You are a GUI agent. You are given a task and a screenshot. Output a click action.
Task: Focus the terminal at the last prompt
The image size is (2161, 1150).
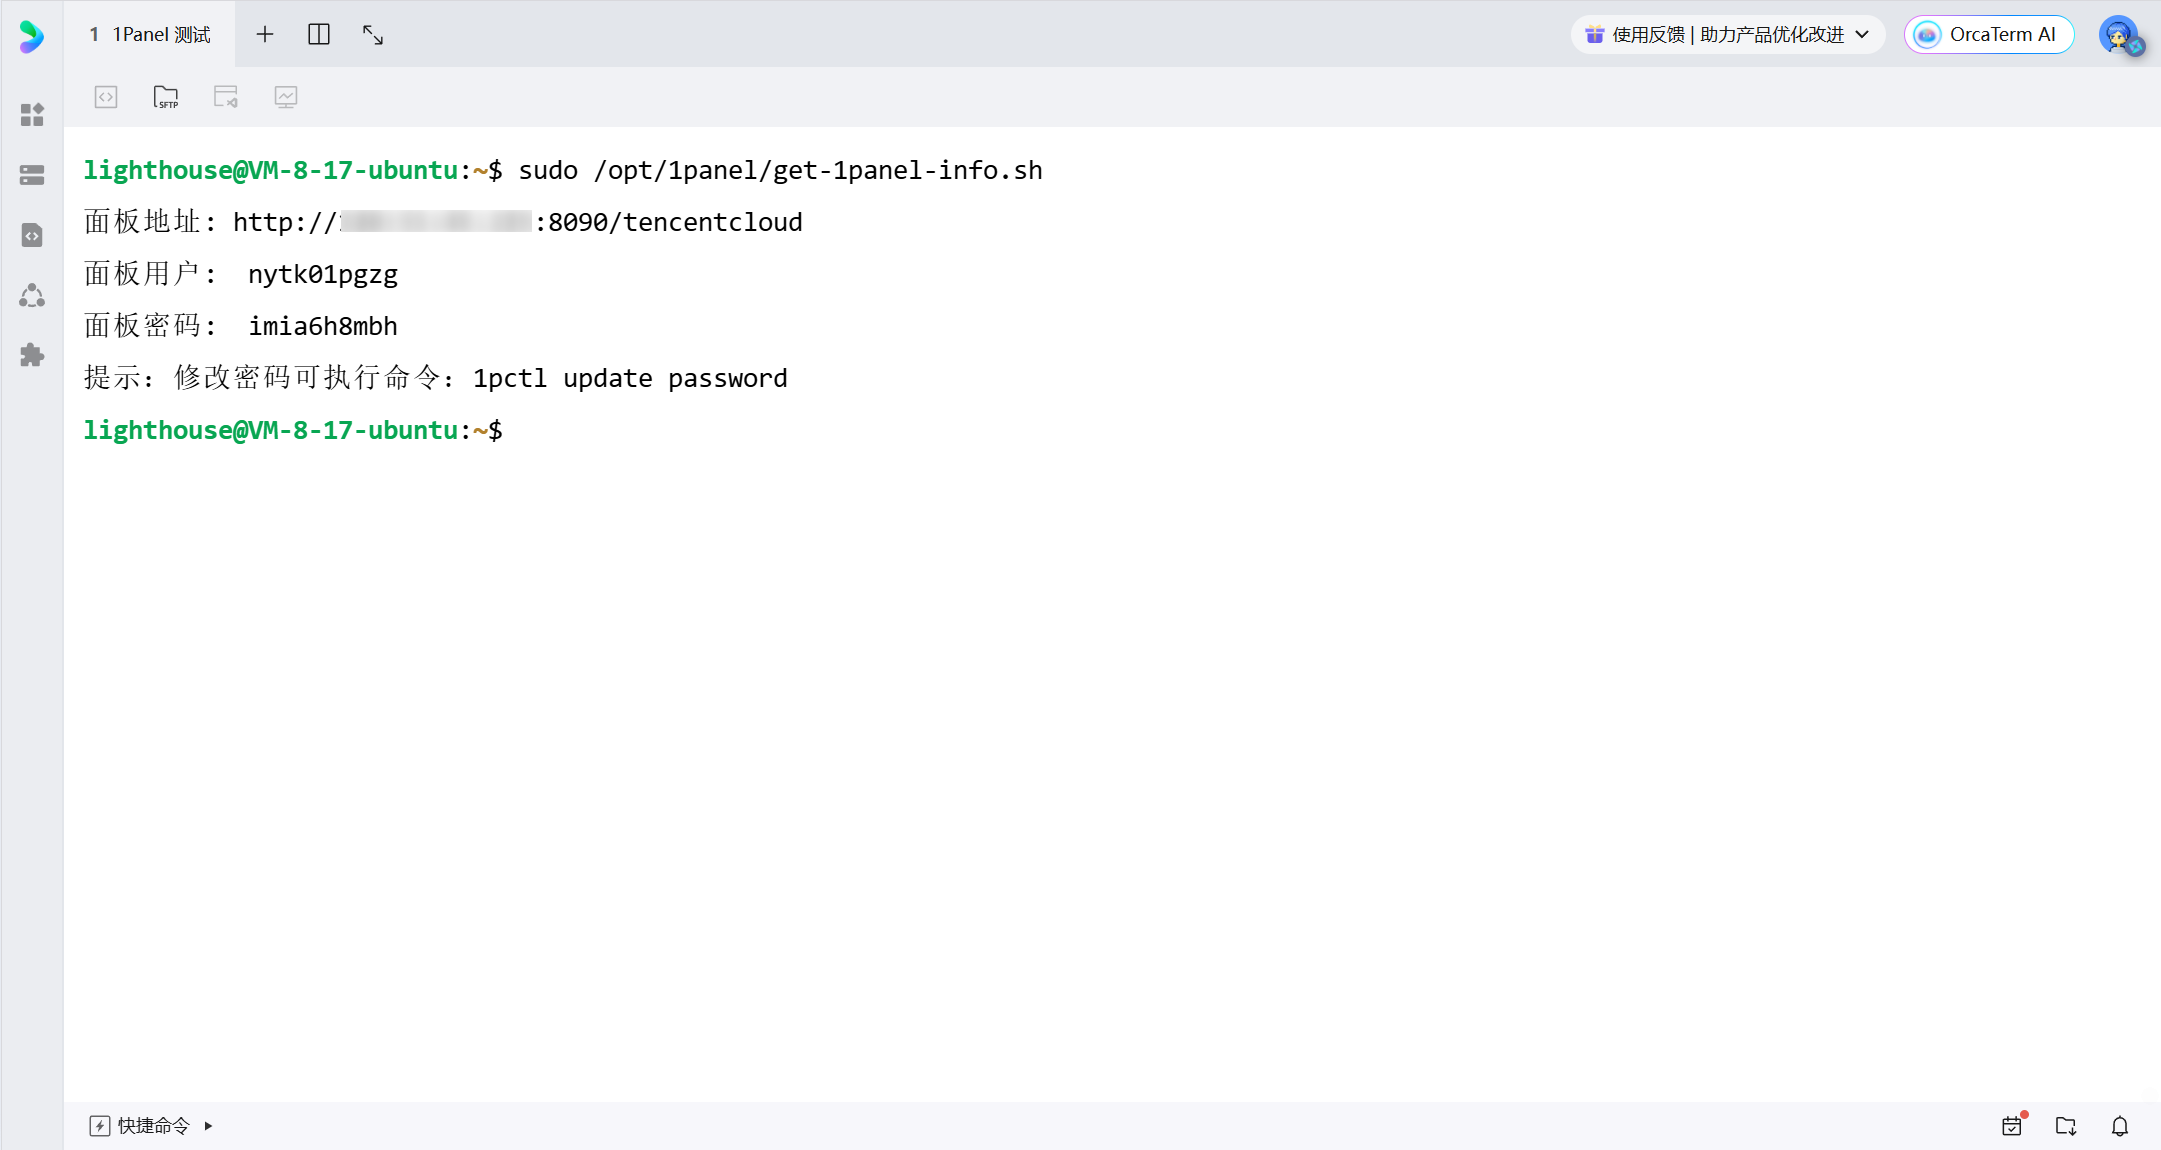[512, 430]
